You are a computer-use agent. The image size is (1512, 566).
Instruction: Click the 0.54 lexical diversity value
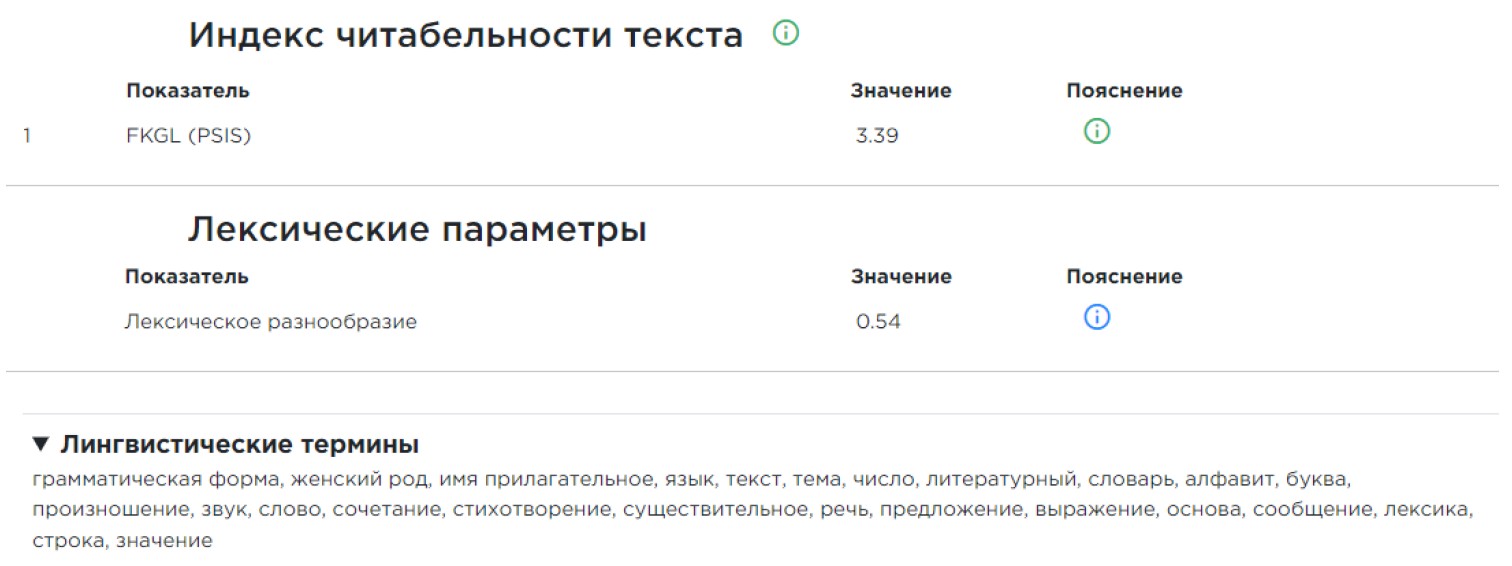[x=878, y=322]
